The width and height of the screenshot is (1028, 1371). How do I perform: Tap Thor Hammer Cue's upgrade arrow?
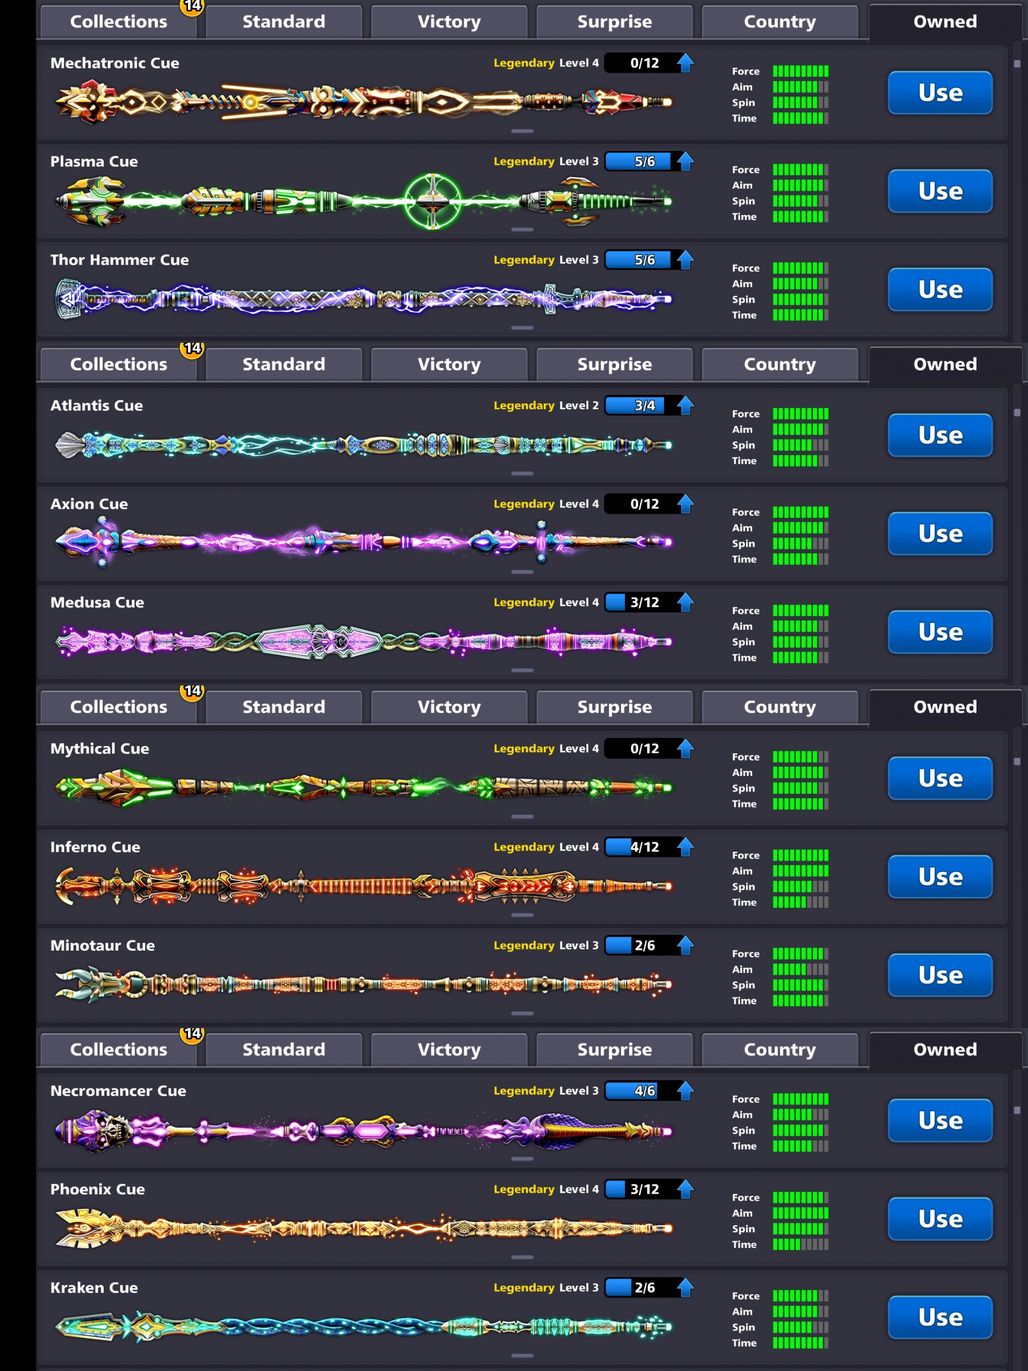(x=685, y=260)
